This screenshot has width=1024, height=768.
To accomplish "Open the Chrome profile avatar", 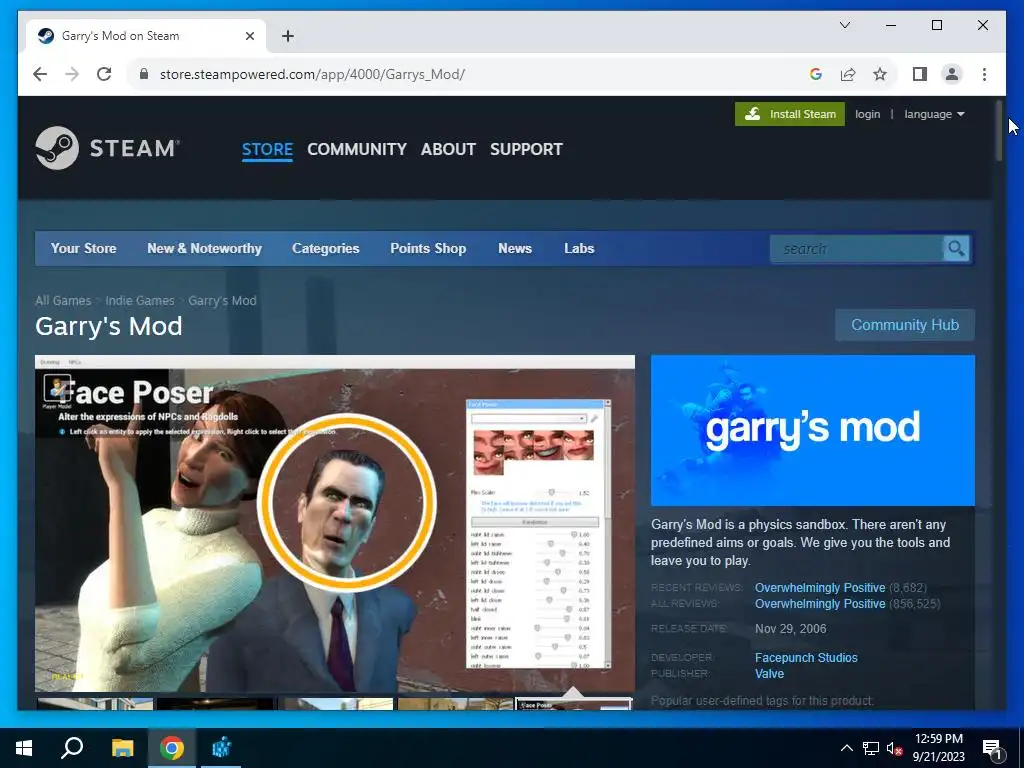I will [952, 74].
